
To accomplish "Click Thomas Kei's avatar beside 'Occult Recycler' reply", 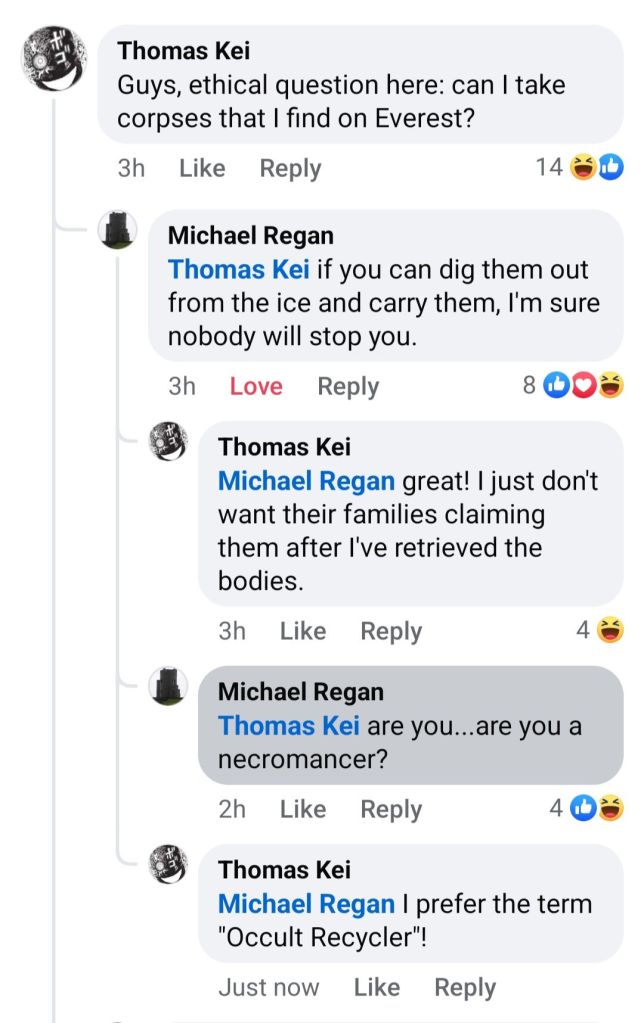I will tap(168, 863).
